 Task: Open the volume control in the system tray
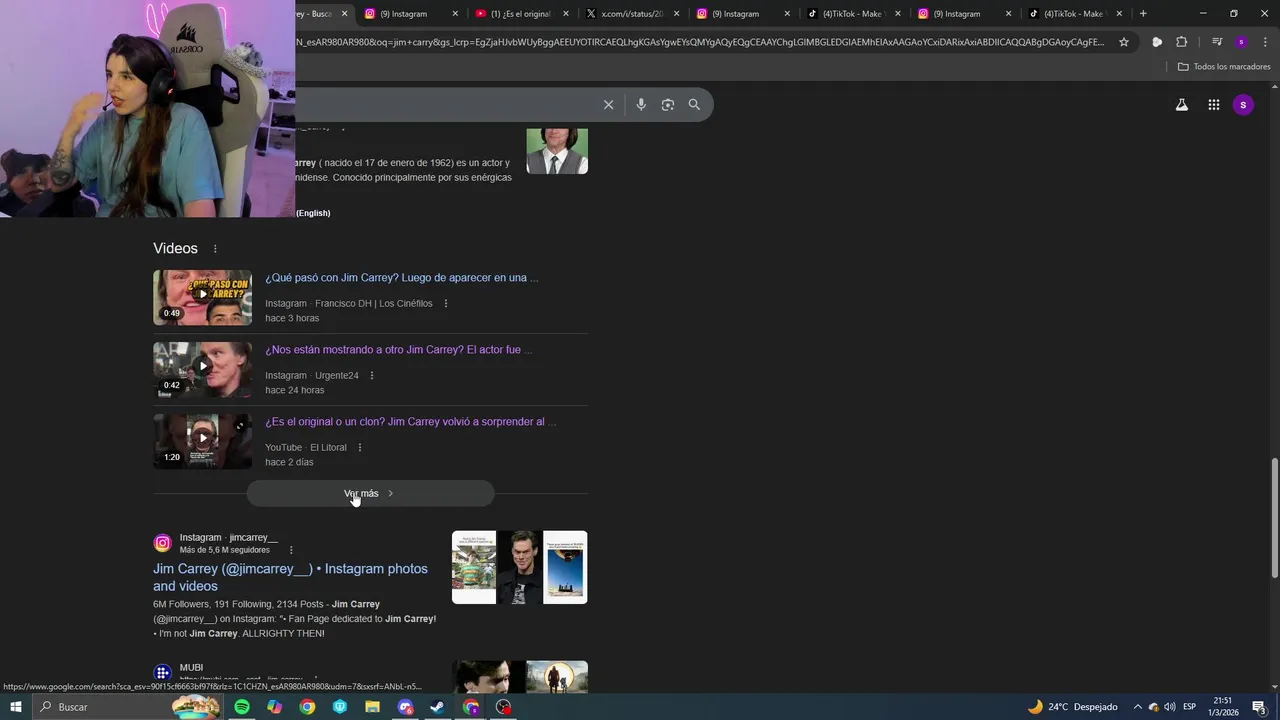(x=1169, y=707)
